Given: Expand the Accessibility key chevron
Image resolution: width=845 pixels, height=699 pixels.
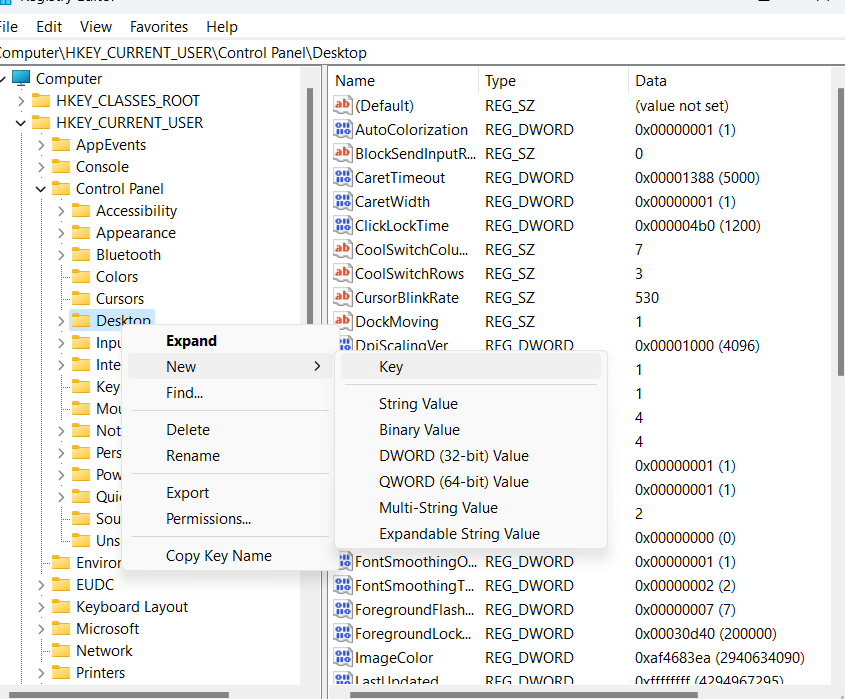Looking at the screenshot, I should coord(61,211).
